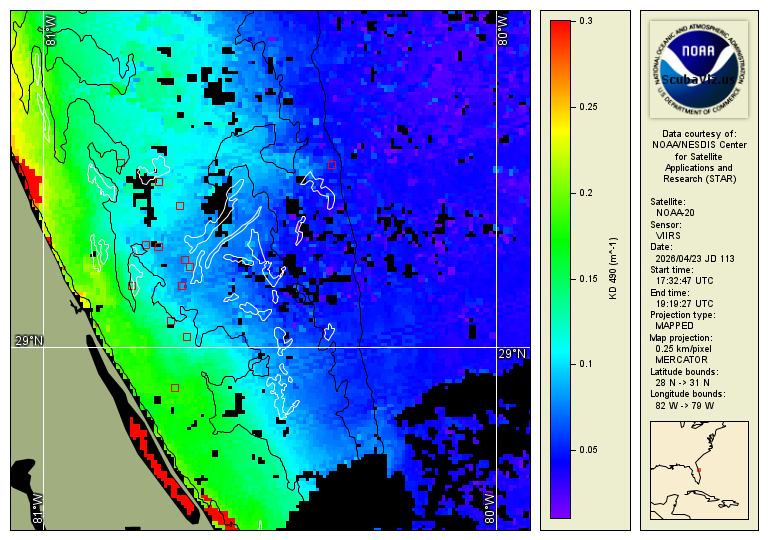Click the NOAA/NESDIS Center data credit text
The height and width of the screenshot is (540, 768).
point(699,145)
